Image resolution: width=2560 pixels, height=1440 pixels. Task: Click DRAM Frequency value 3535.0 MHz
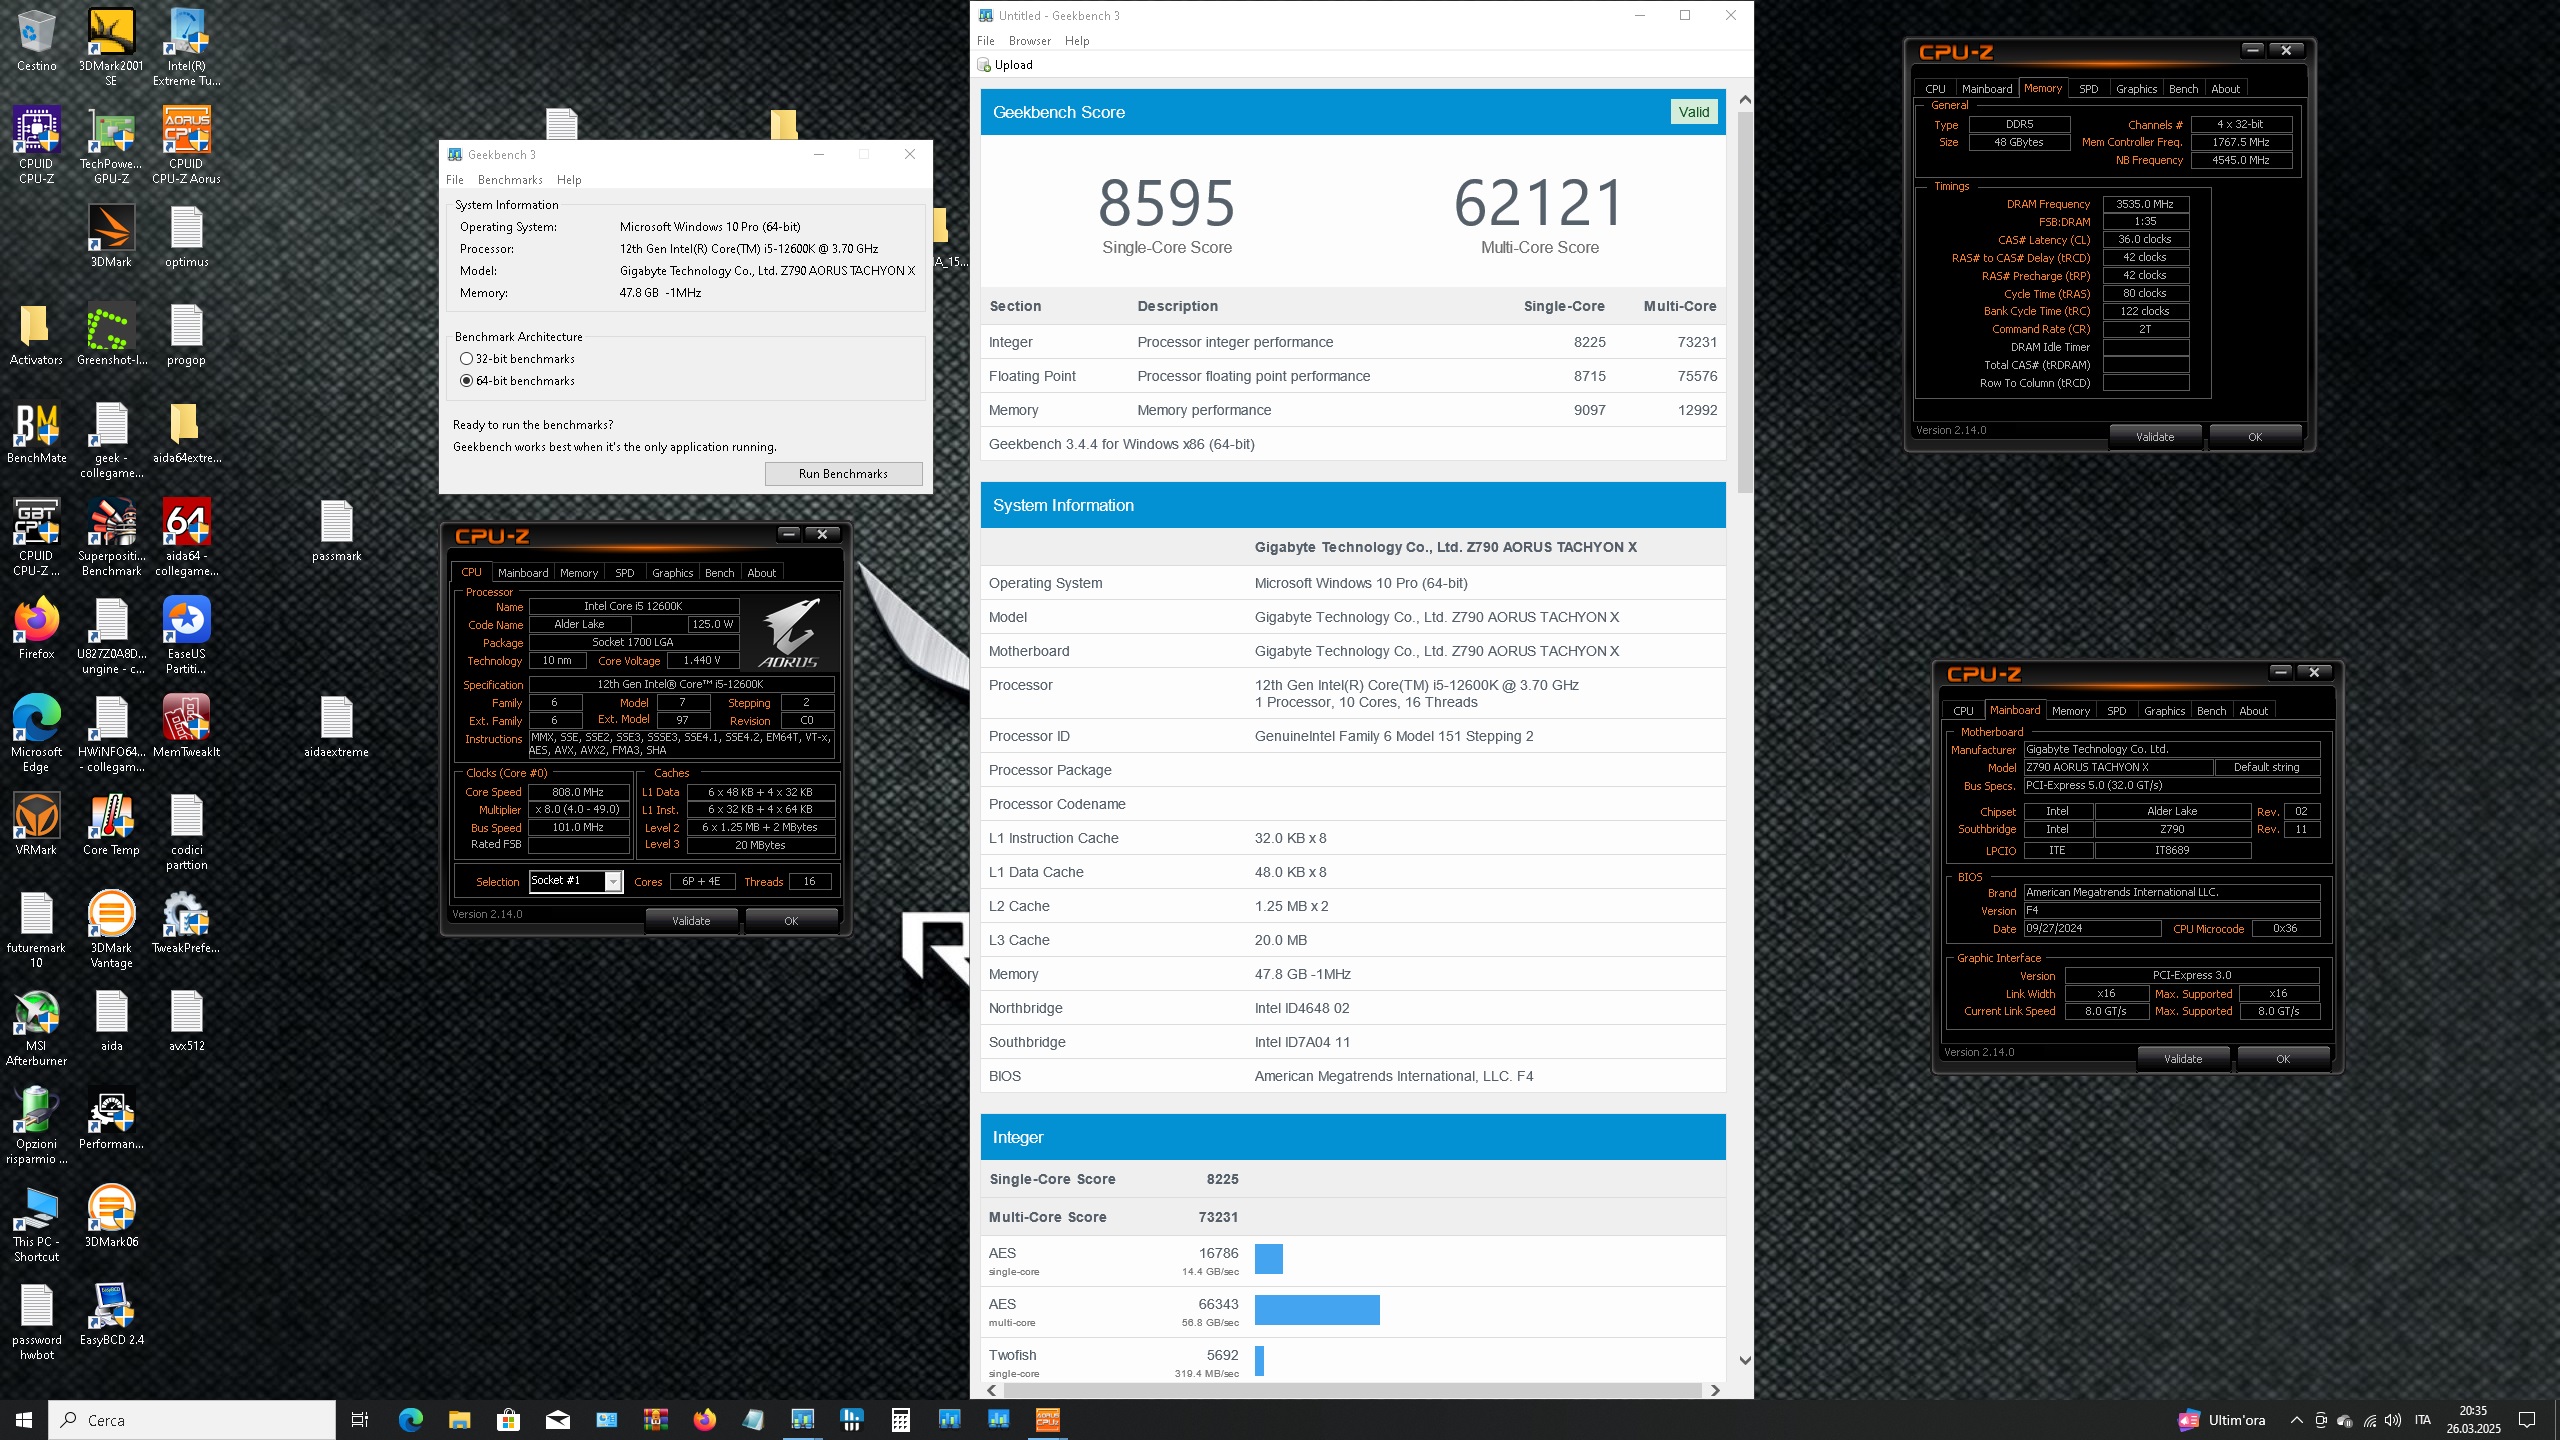click(x=2145, y=204)
